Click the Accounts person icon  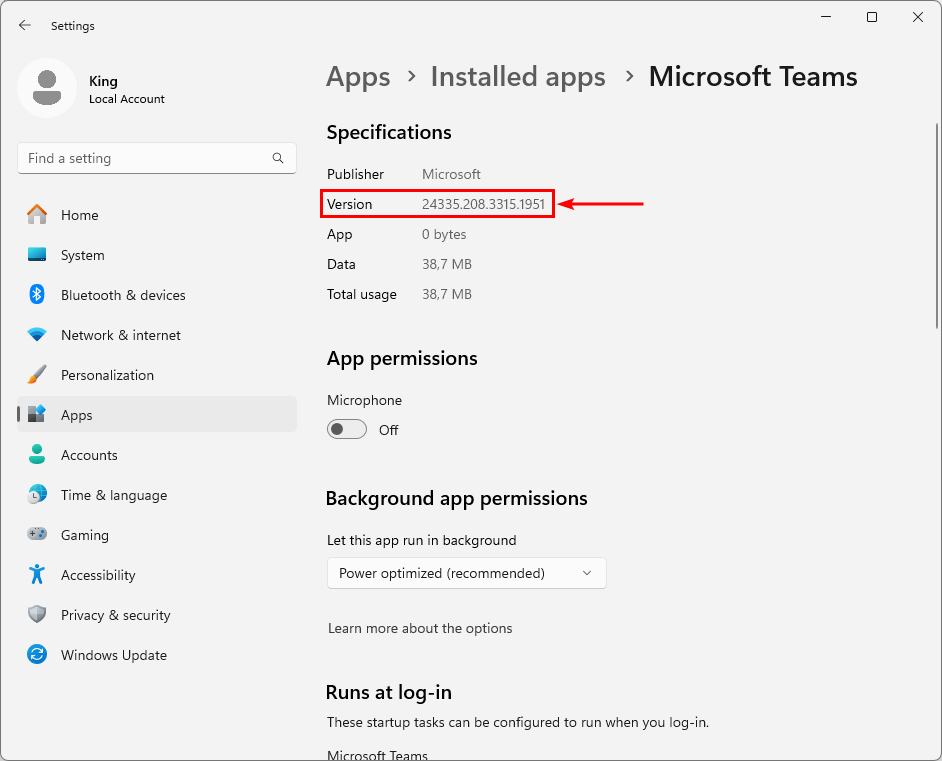(37, 455)
